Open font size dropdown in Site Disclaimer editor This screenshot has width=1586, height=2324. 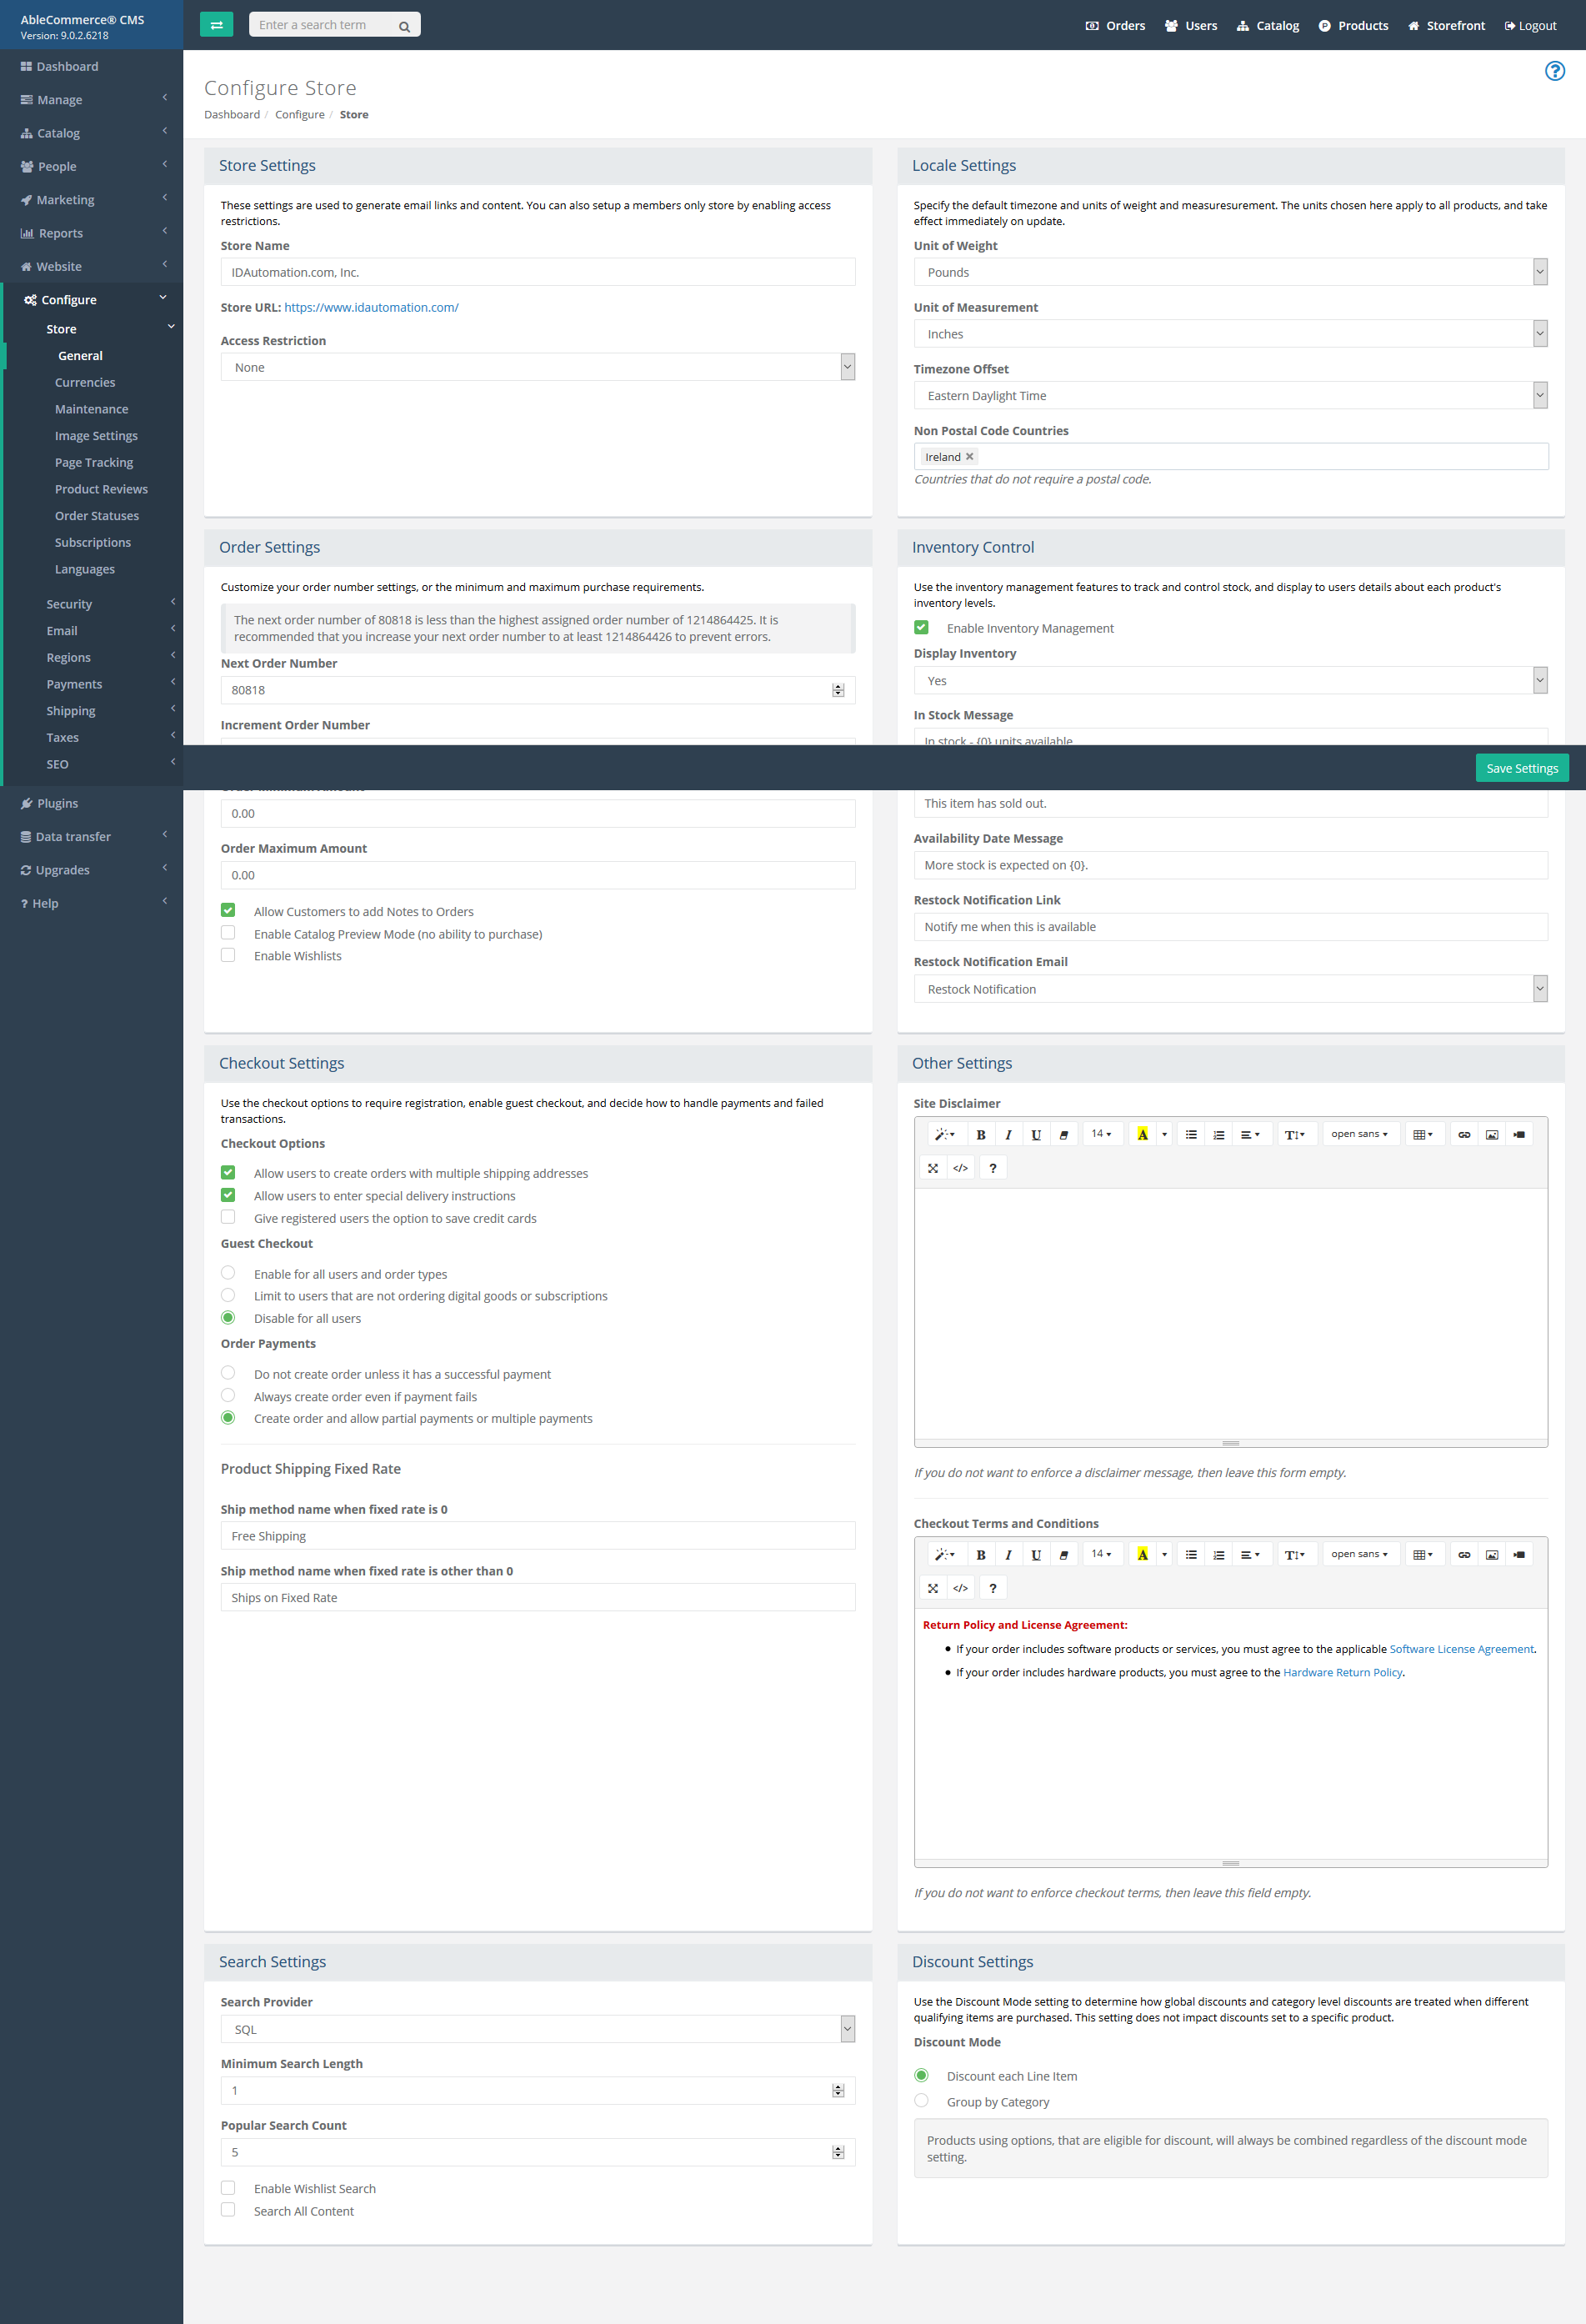click(x=1102, y=1134)
